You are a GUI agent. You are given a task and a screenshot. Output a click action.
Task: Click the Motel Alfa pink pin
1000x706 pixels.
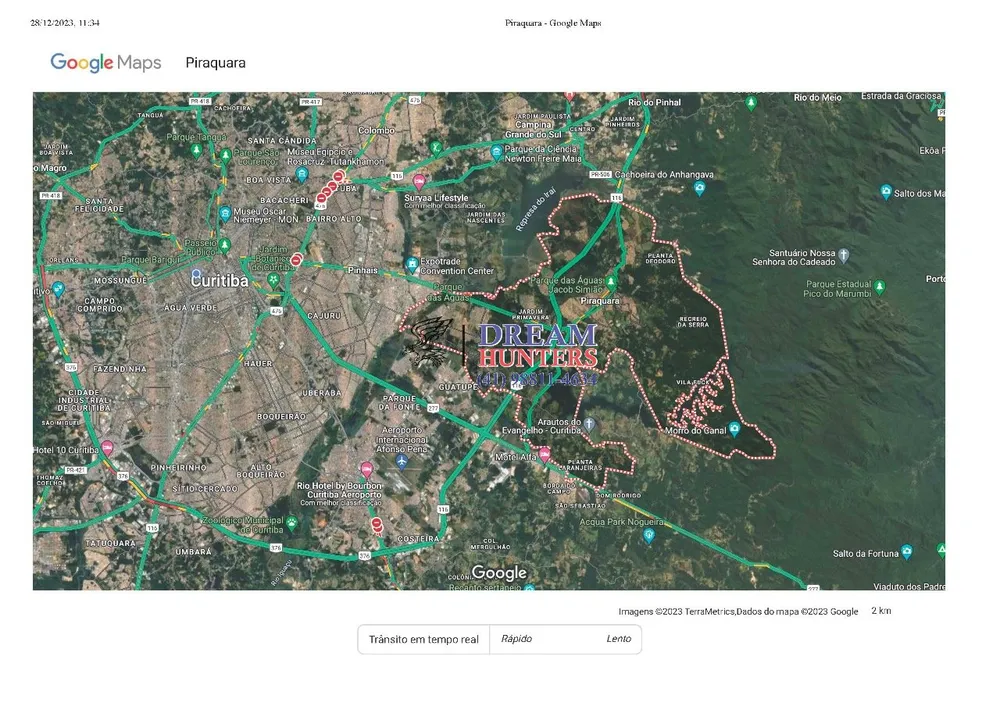point(544,455)
